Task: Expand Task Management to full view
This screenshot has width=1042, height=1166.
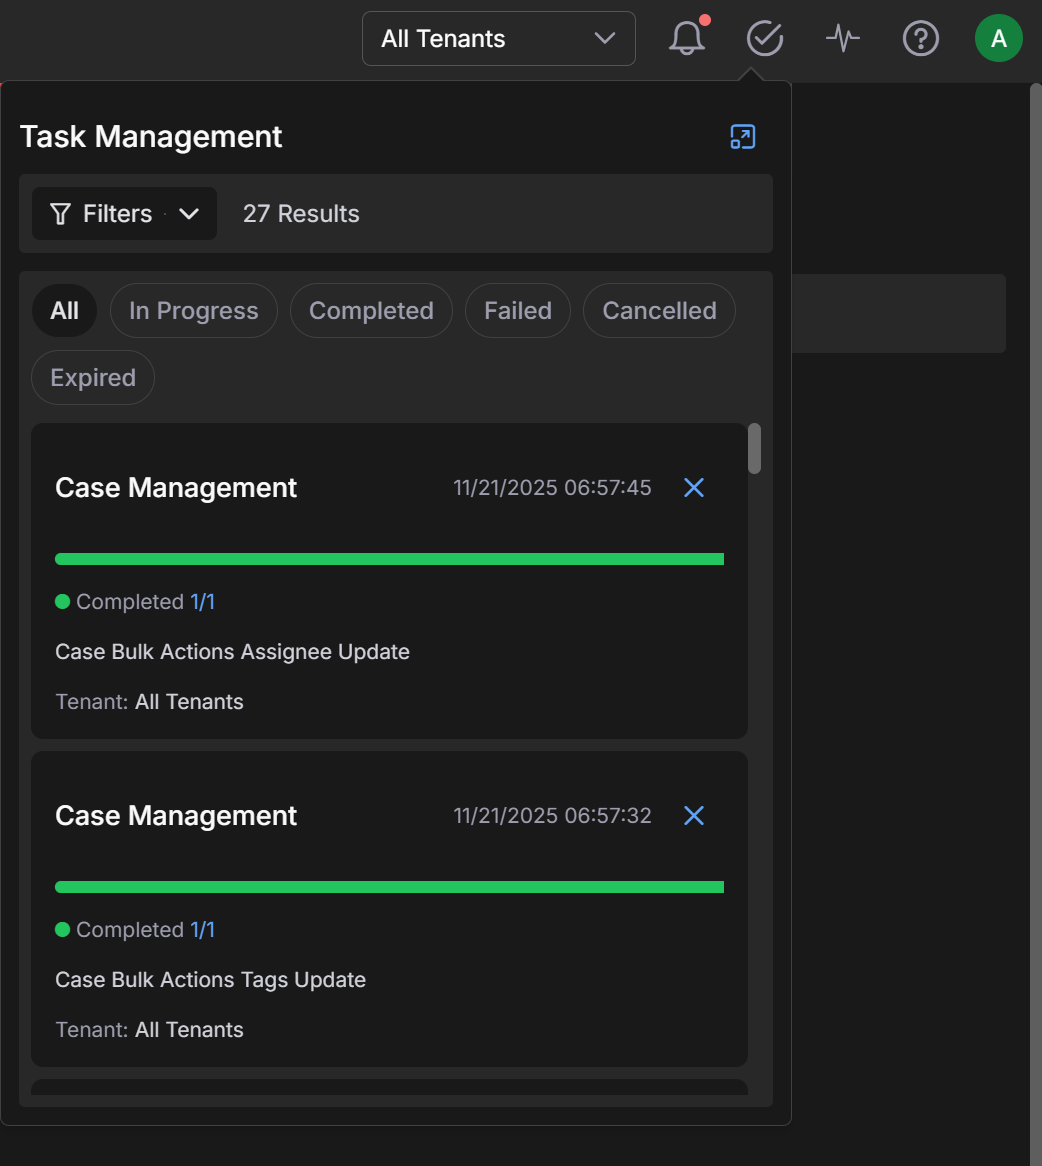Action: tap(742, 137)
